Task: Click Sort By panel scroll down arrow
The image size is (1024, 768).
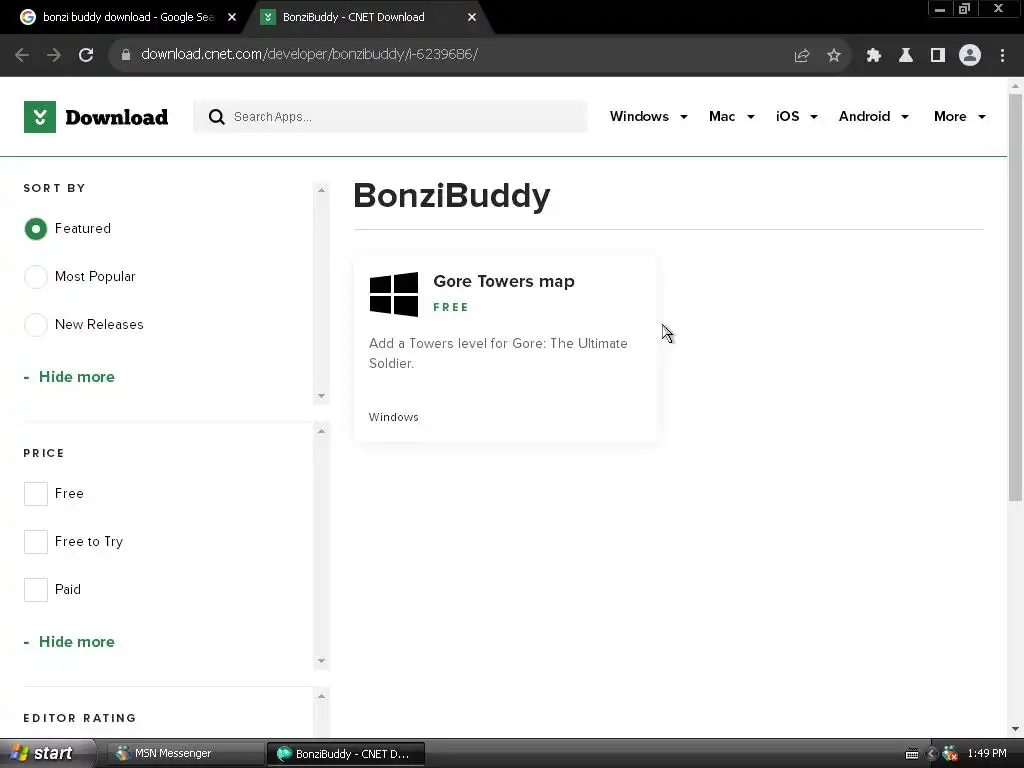Action: (x=321, y=396)
